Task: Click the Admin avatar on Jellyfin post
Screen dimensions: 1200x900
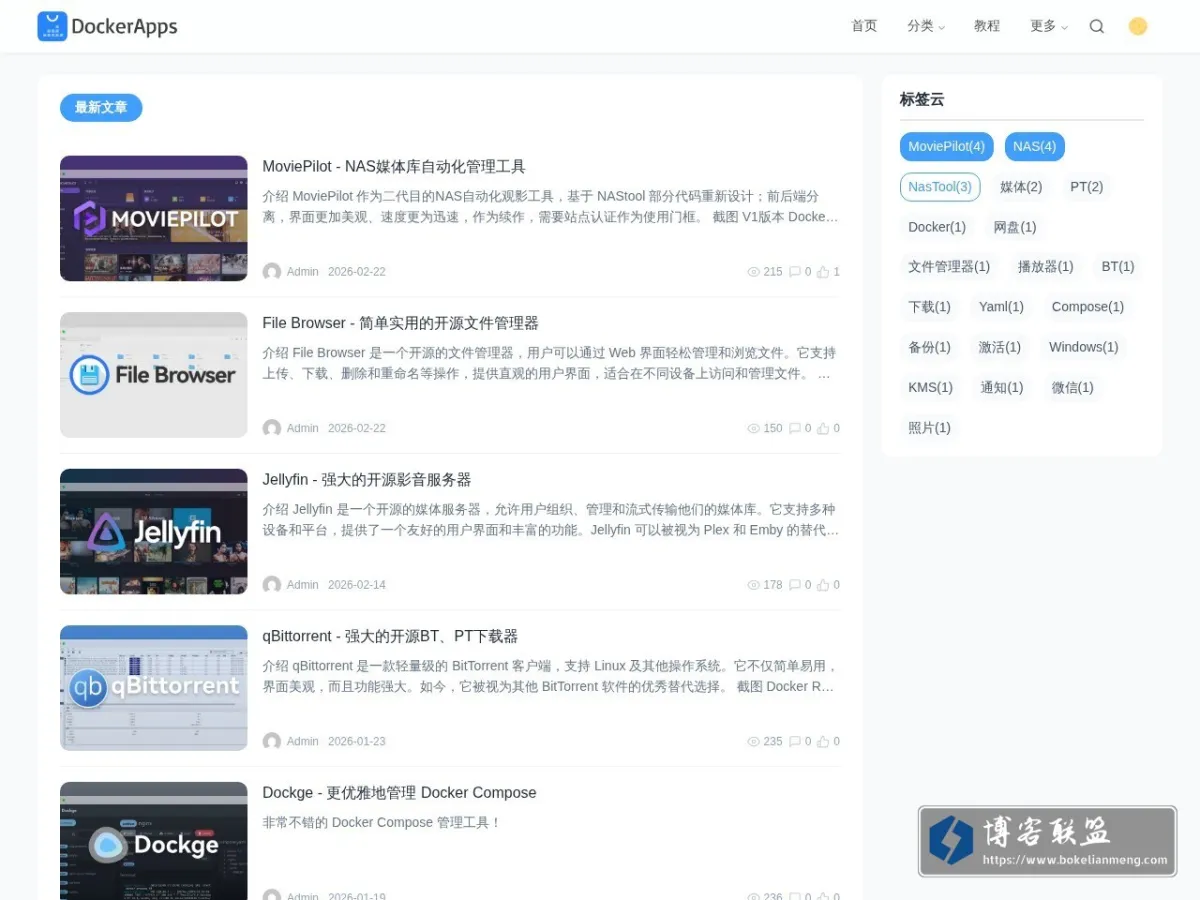Action: [x=272, y=585]
